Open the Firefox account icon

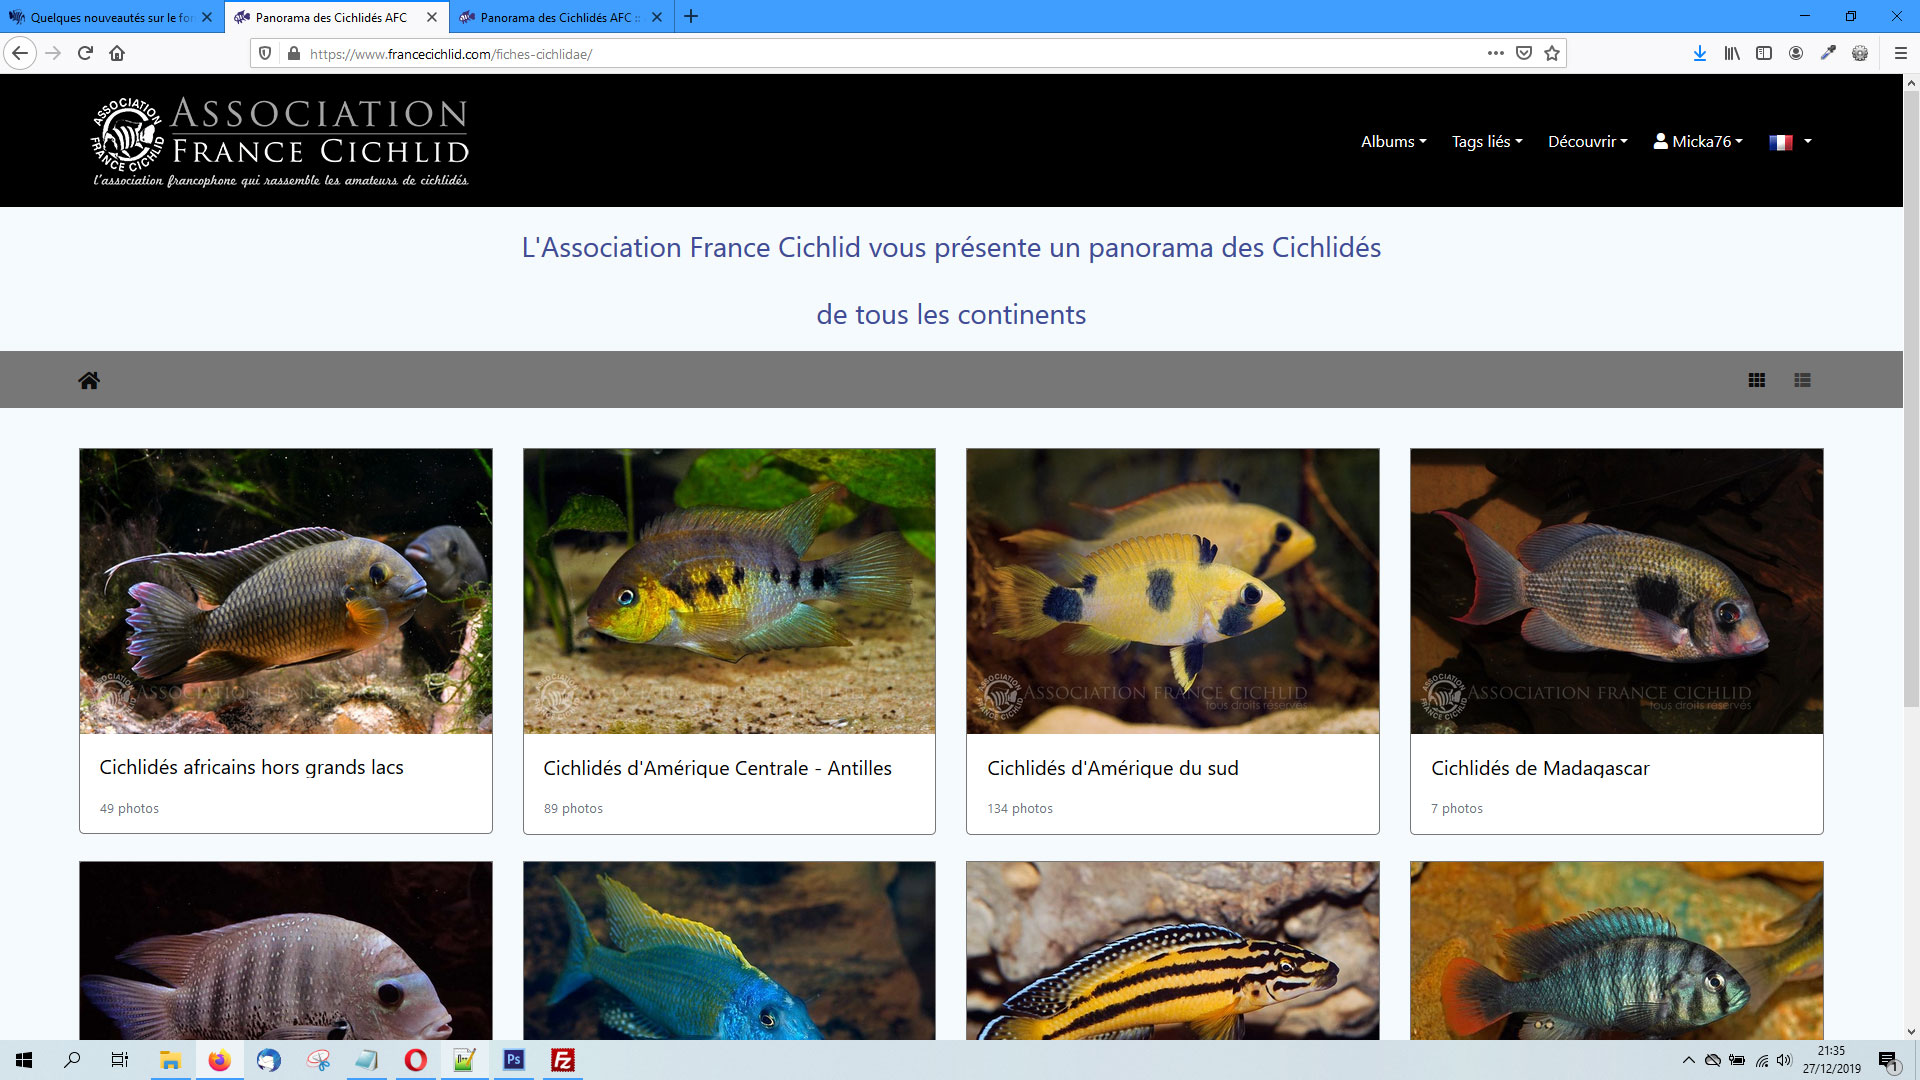[x=1796, y=53]
